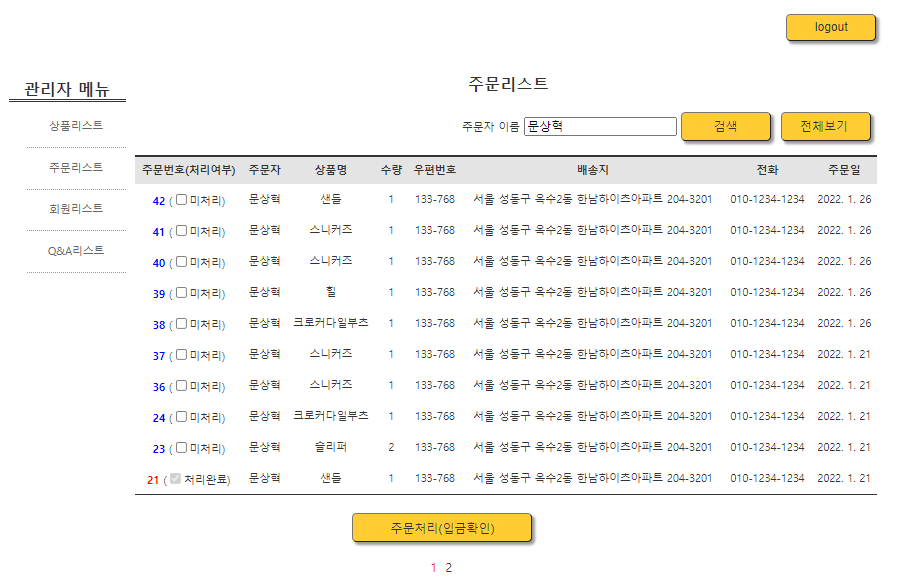The height and width of the screenshot is (585, 923).
Task: Open the red order number 21
Action: point(153,480)
